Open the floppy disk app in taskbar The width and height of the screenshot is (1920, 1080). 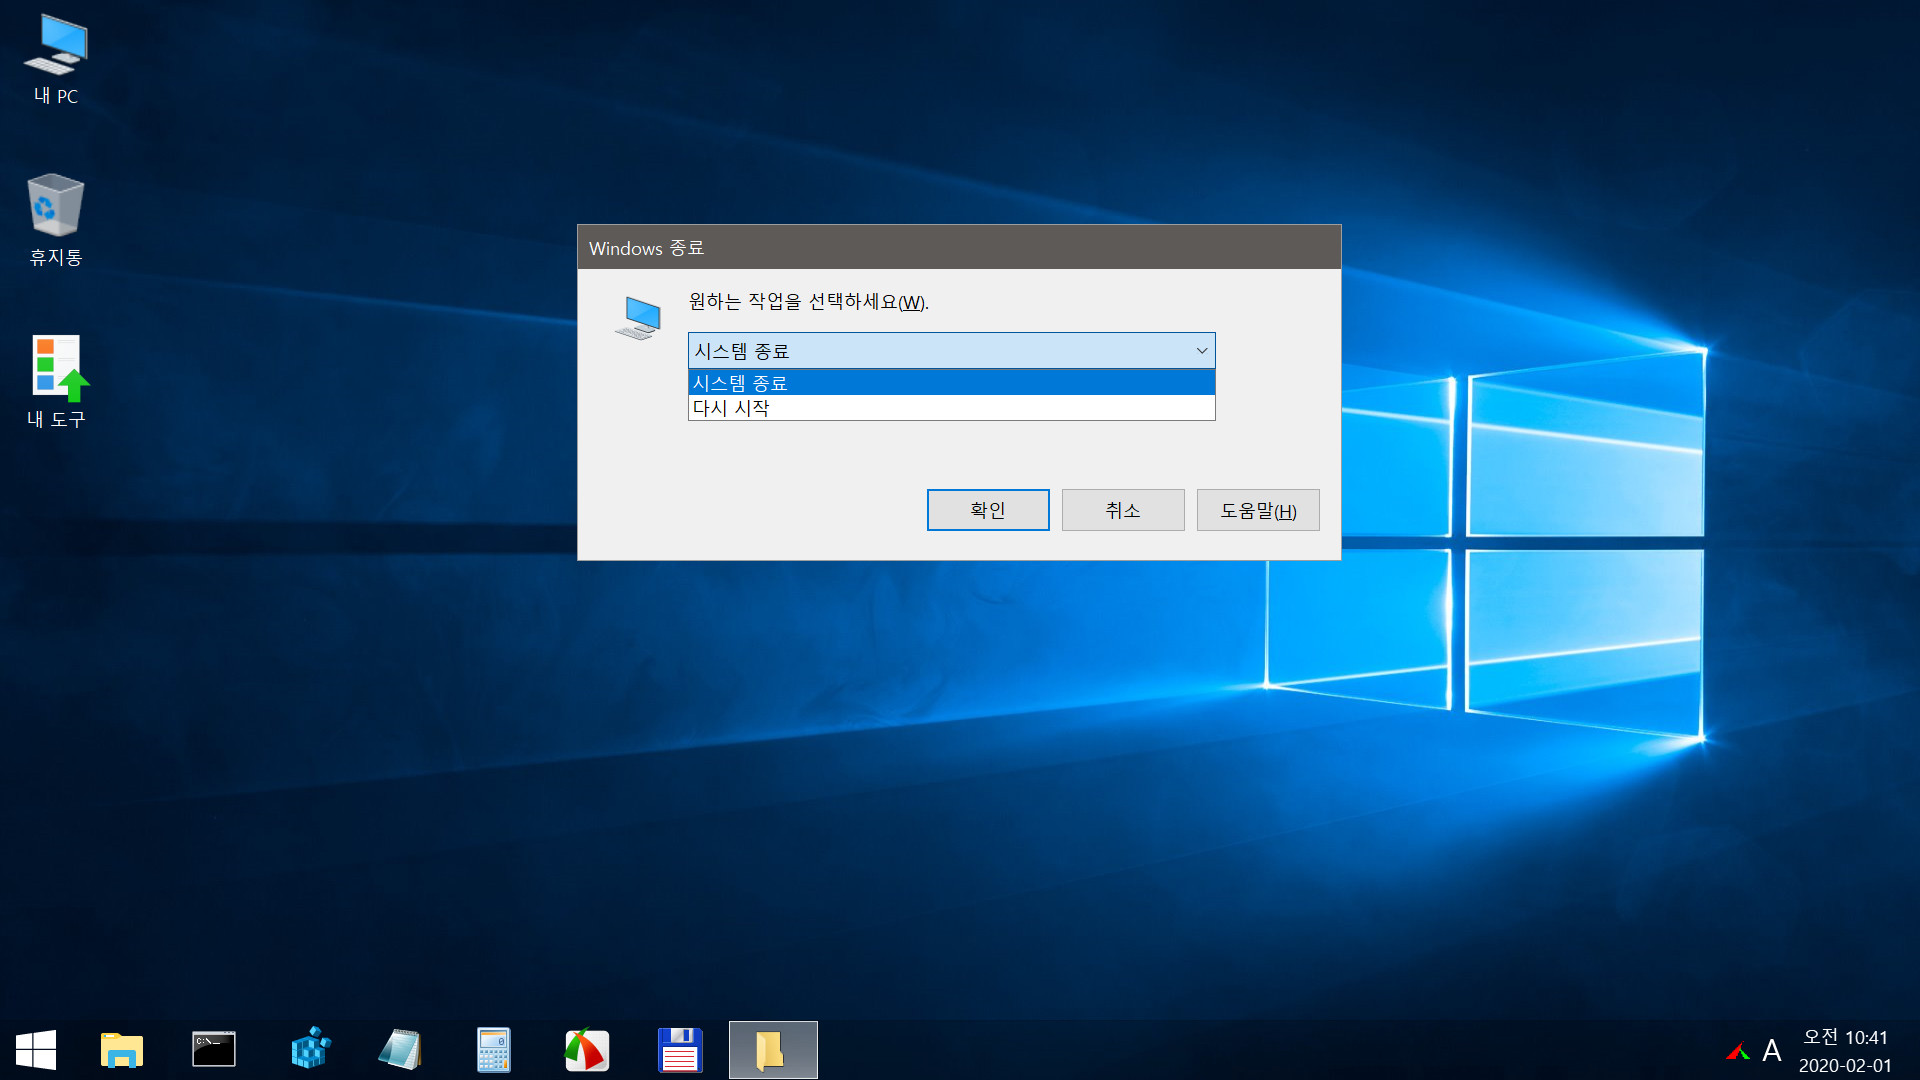[x=680, y=1050]
